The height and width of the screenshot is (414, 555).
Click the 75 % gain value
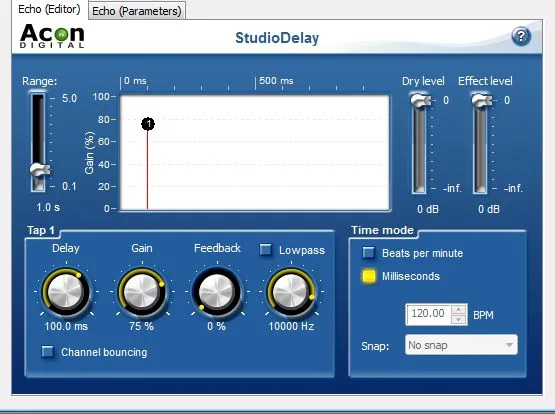pos(142,326)
